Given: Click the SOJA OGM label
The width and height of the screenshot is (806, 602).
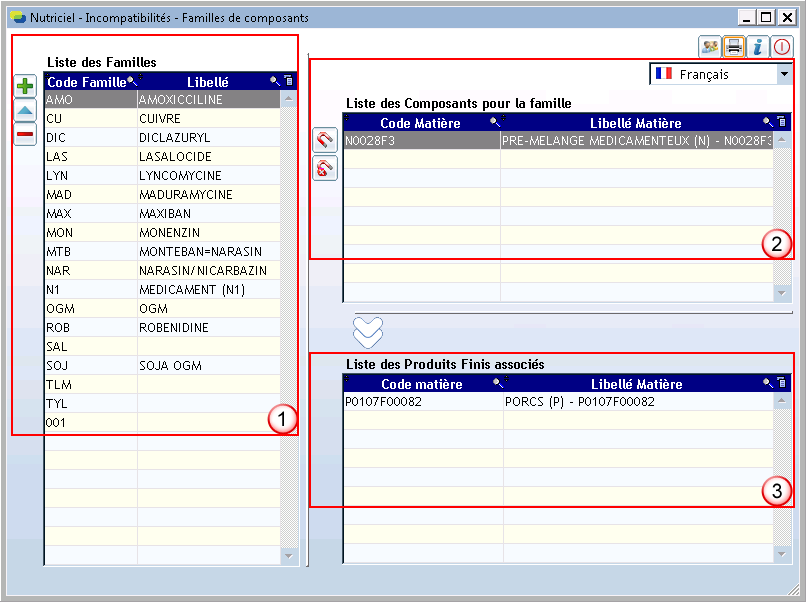Looking at the screenshot, I should coord(170,366).
